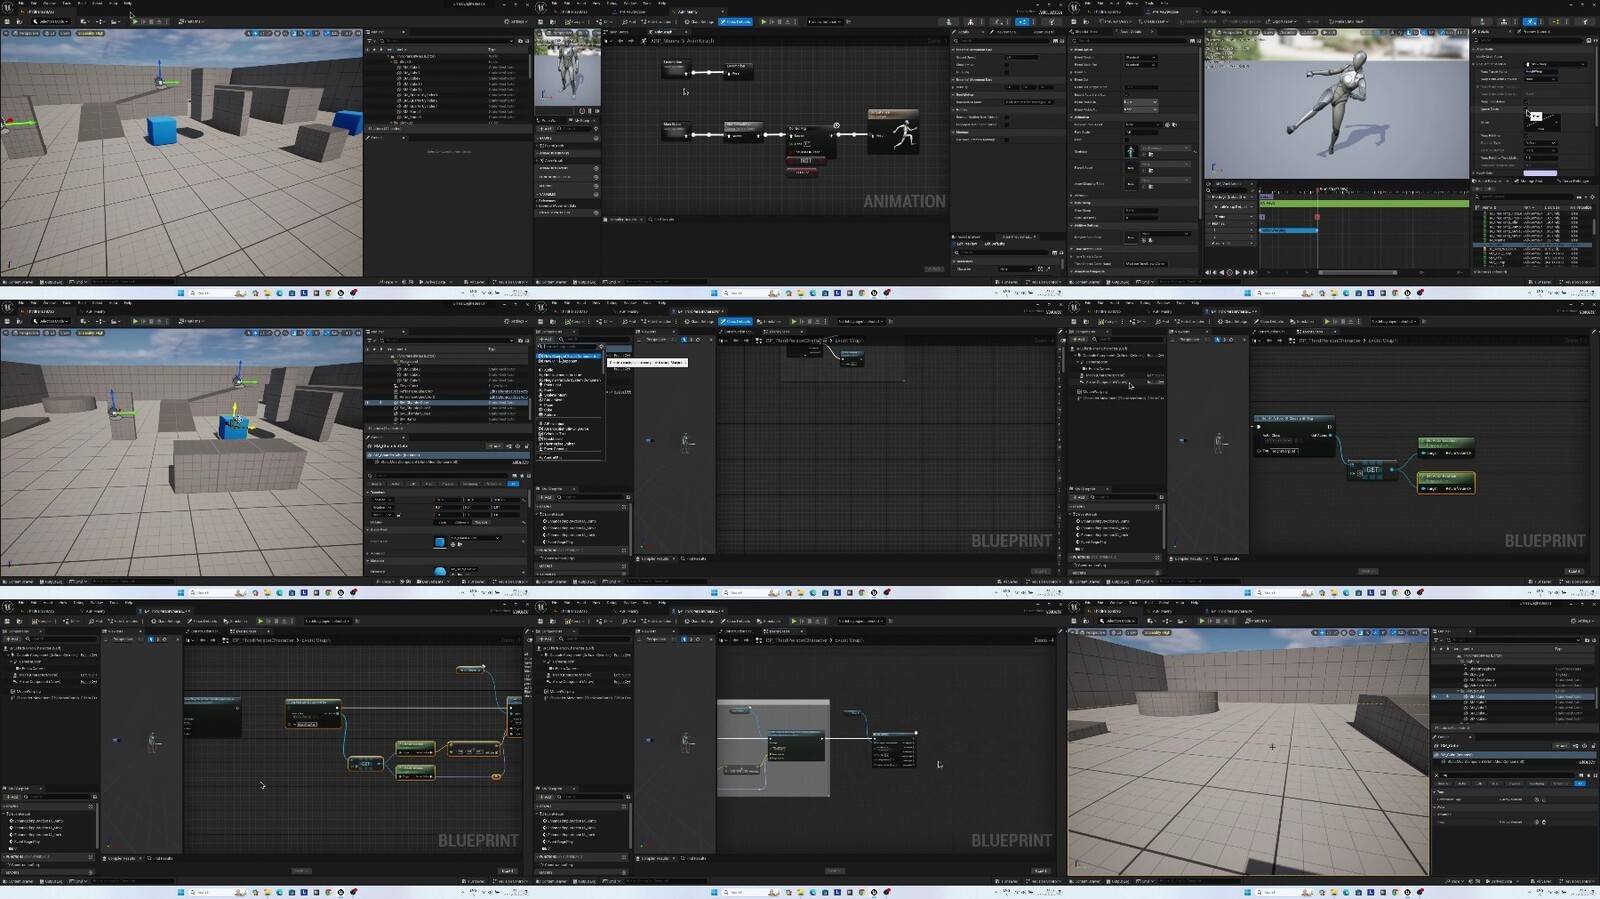Select GET node in Blueprint graph with two green nodes
The width and height of the screenshot is (1600, 899).
click(1371, 469)
